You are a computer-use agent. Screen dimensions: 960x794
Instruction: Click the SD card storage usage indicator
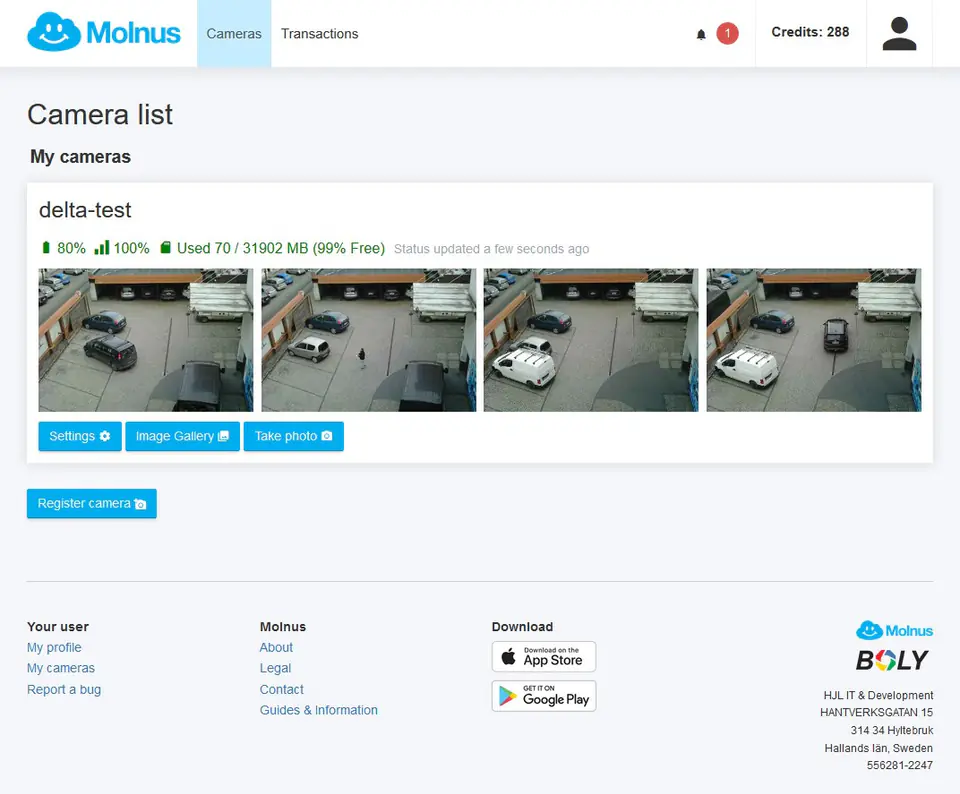272,248
